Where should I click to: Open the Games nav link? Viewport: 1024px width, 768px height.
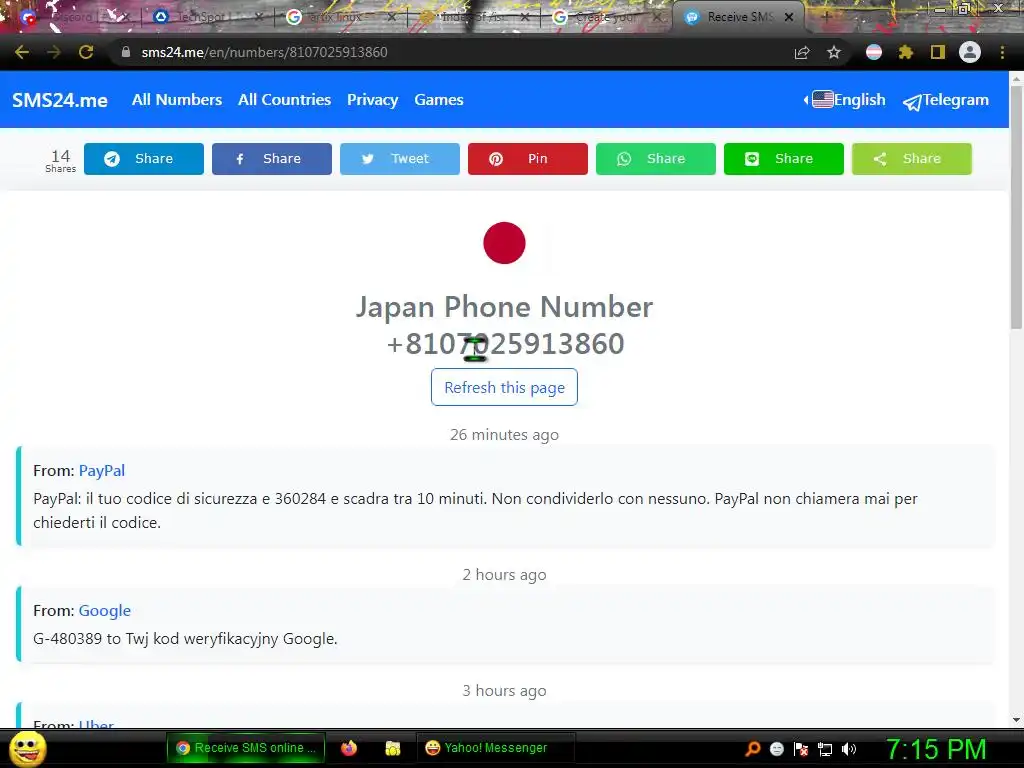(438, 100)
